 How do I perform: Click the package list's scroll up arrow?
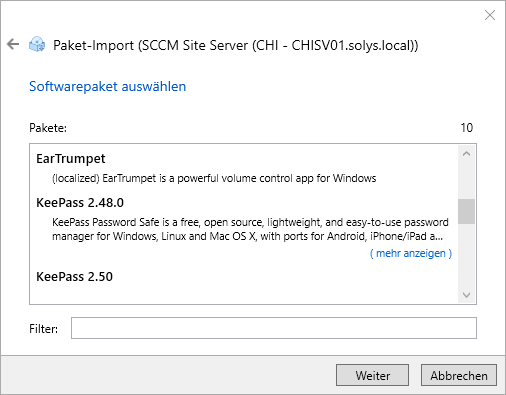click(x=466, y=154)
